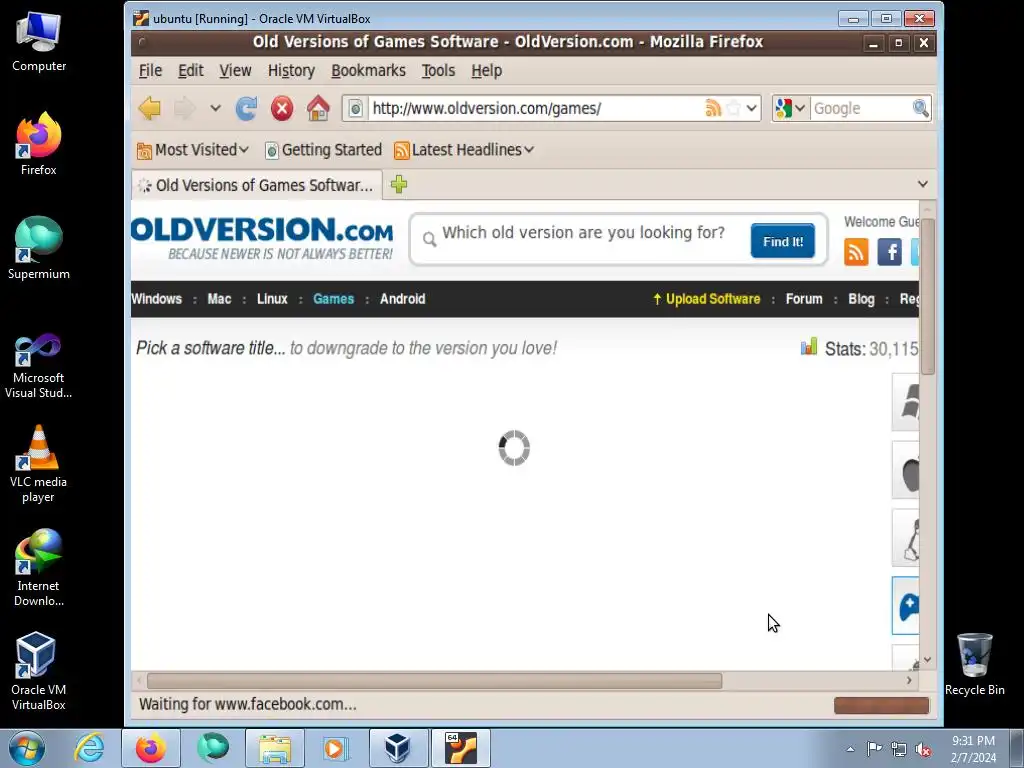Viewport: 1024px width, 768px height.
Task: Expand the address bar URL history dropdown
Action: pyautogui.click(x=752, y=108)
